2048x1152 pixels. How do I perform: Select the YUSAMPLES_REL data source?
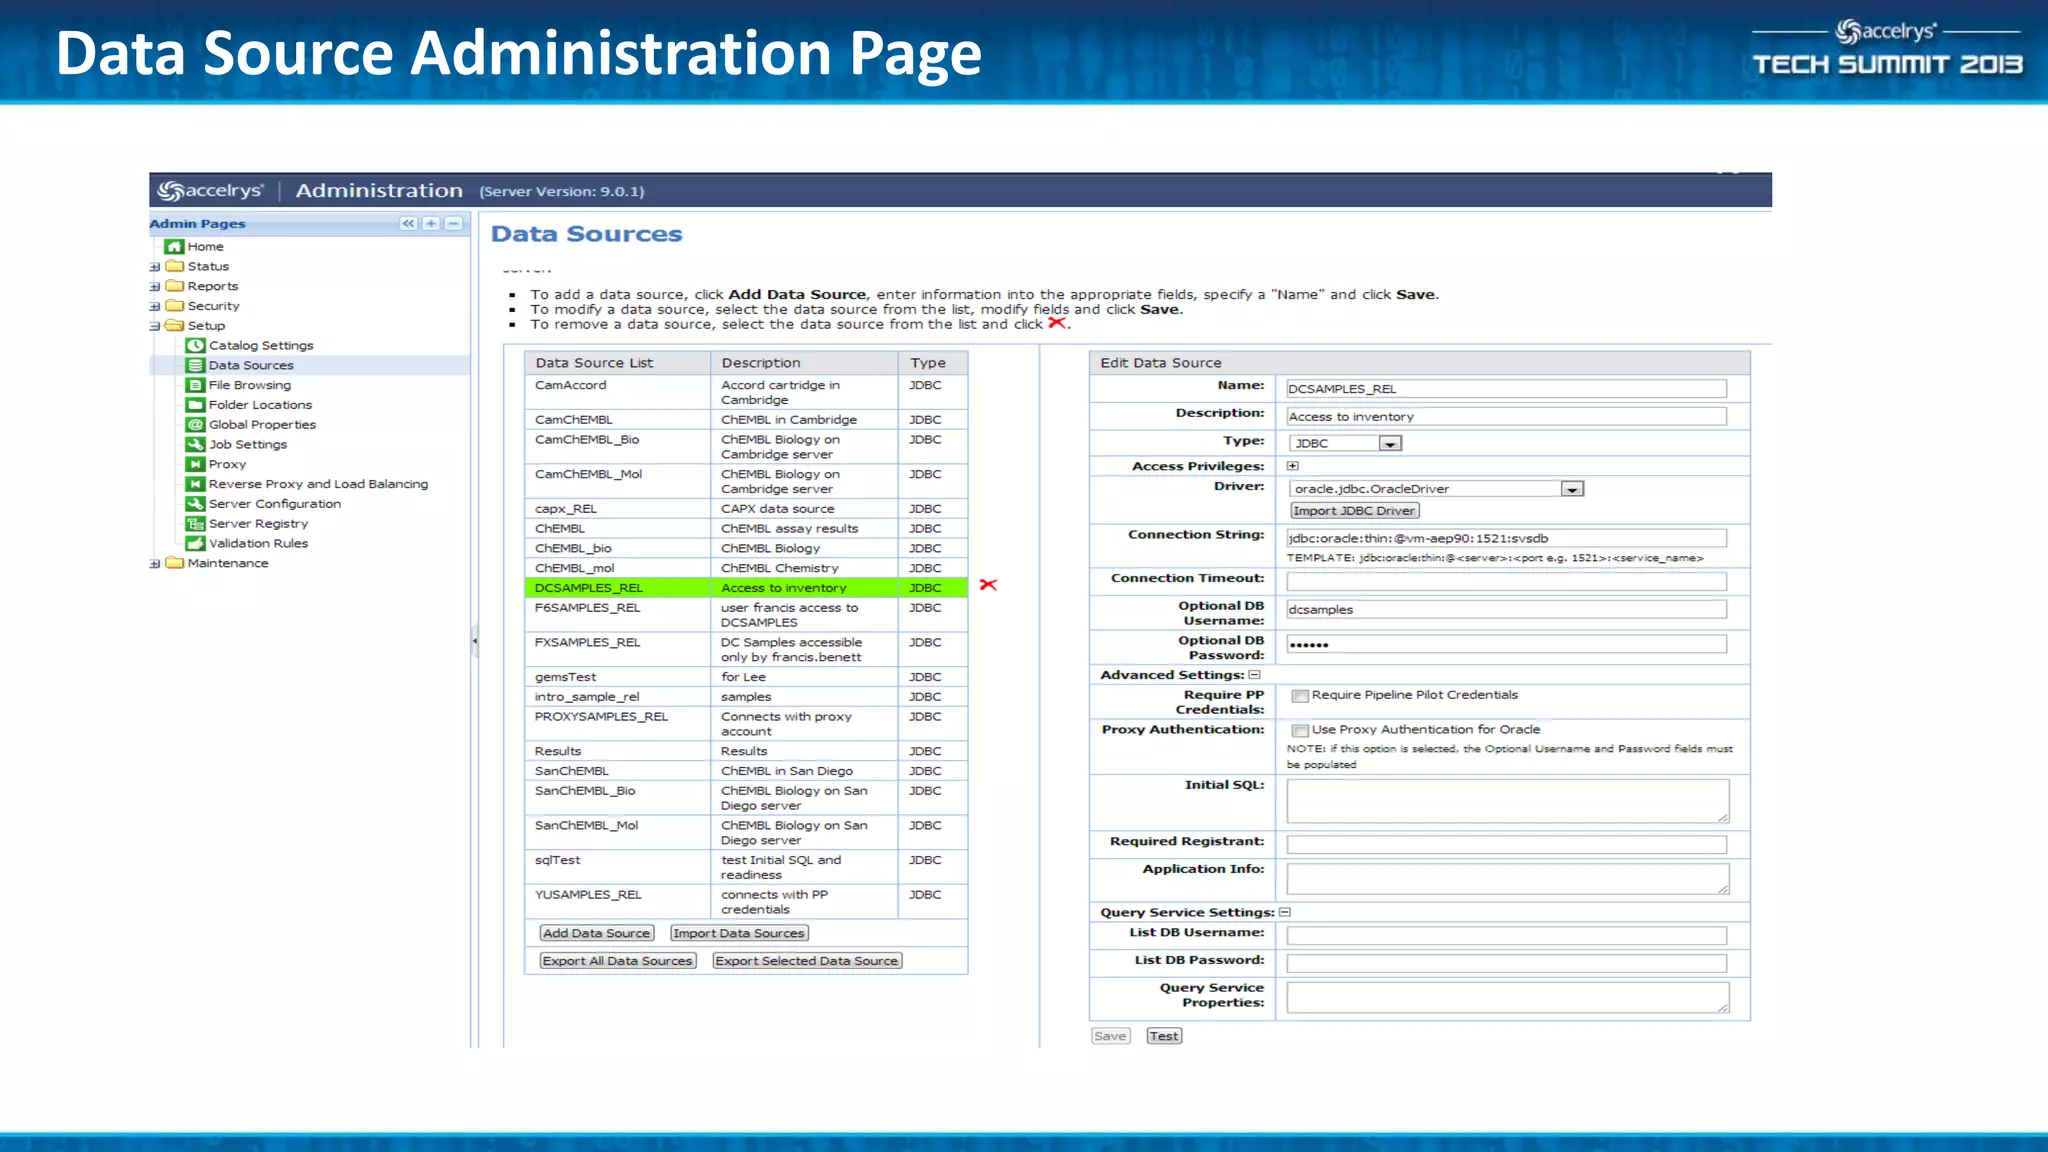click(746, 902)
